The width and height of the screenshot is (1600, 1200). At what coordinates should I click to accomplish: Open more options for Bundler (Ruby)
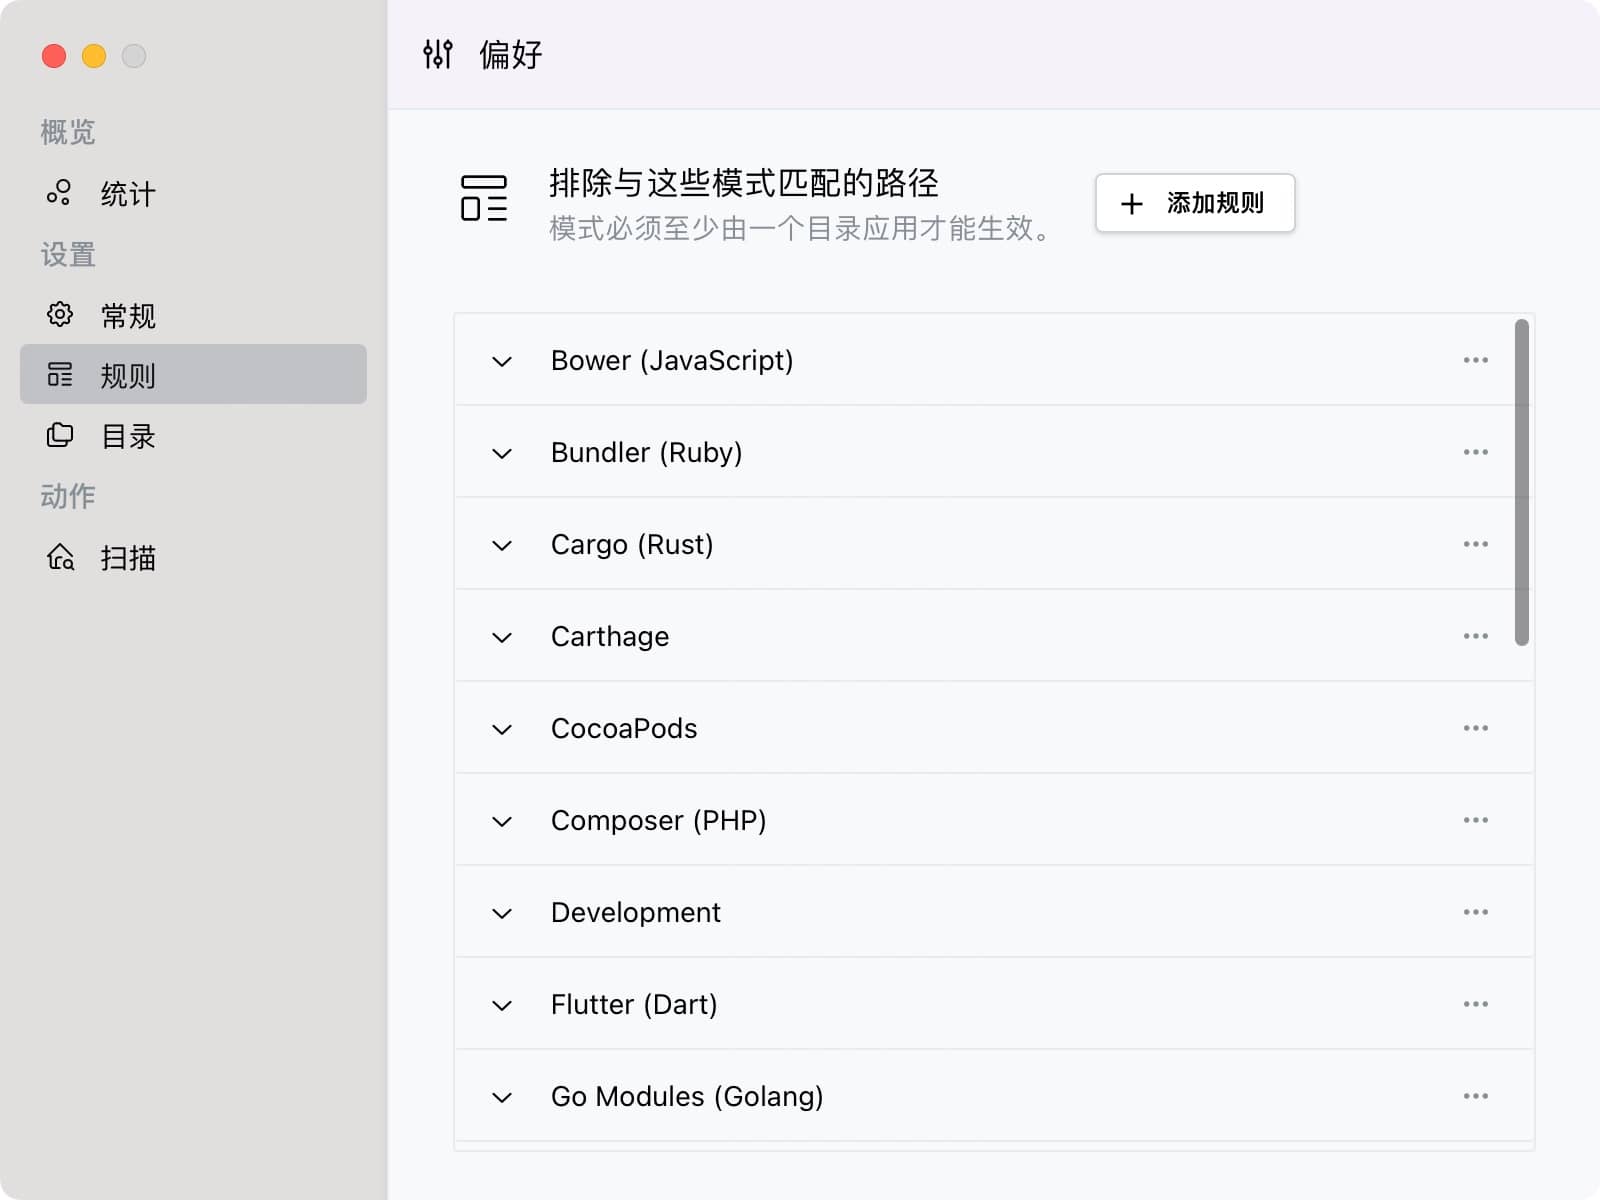point(1475,452)
